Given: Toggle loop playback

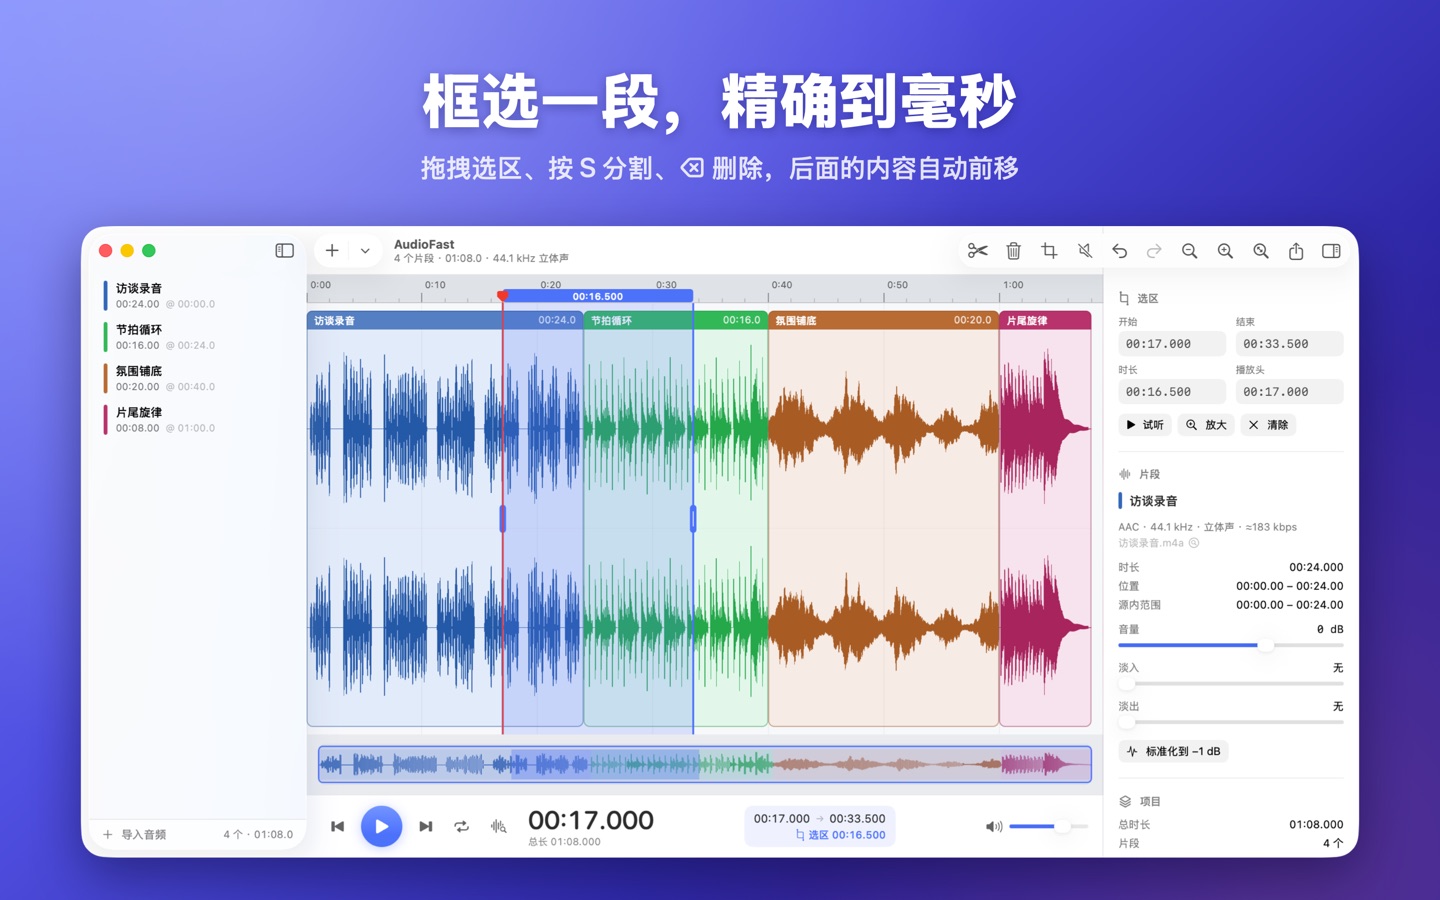Looking at the screenshot, I should [x=461, y=826].
